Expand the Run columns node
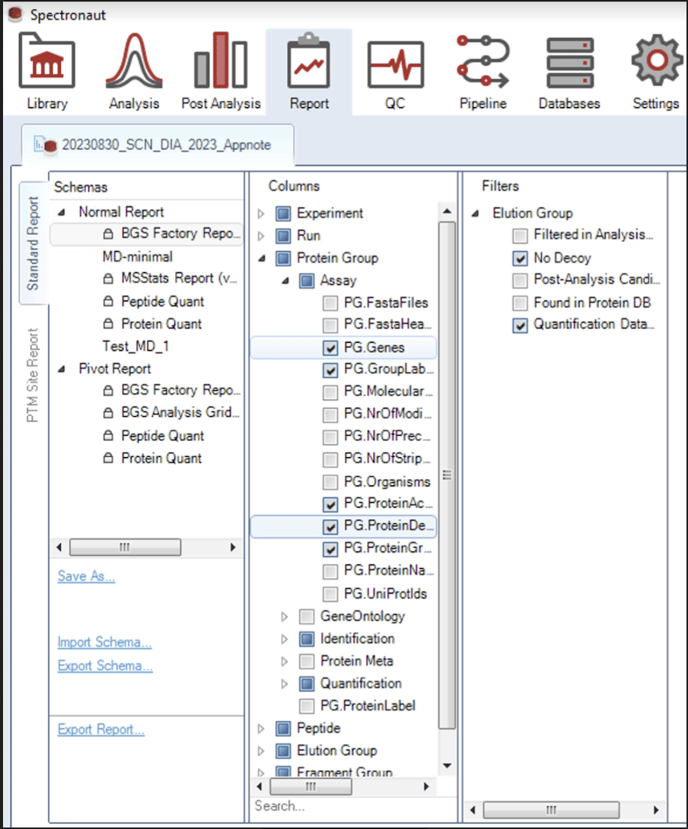Screen dimensions: 688x829 point(261,236)
